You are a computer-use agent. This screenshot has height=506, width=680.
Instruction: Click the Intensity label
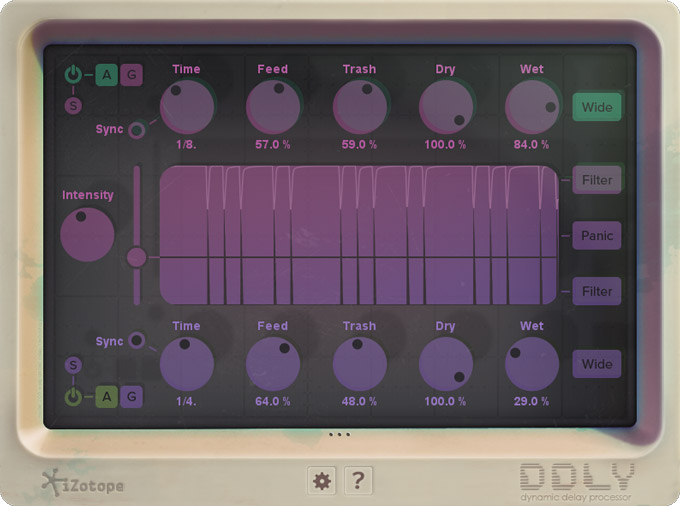[x=88, y=195]
